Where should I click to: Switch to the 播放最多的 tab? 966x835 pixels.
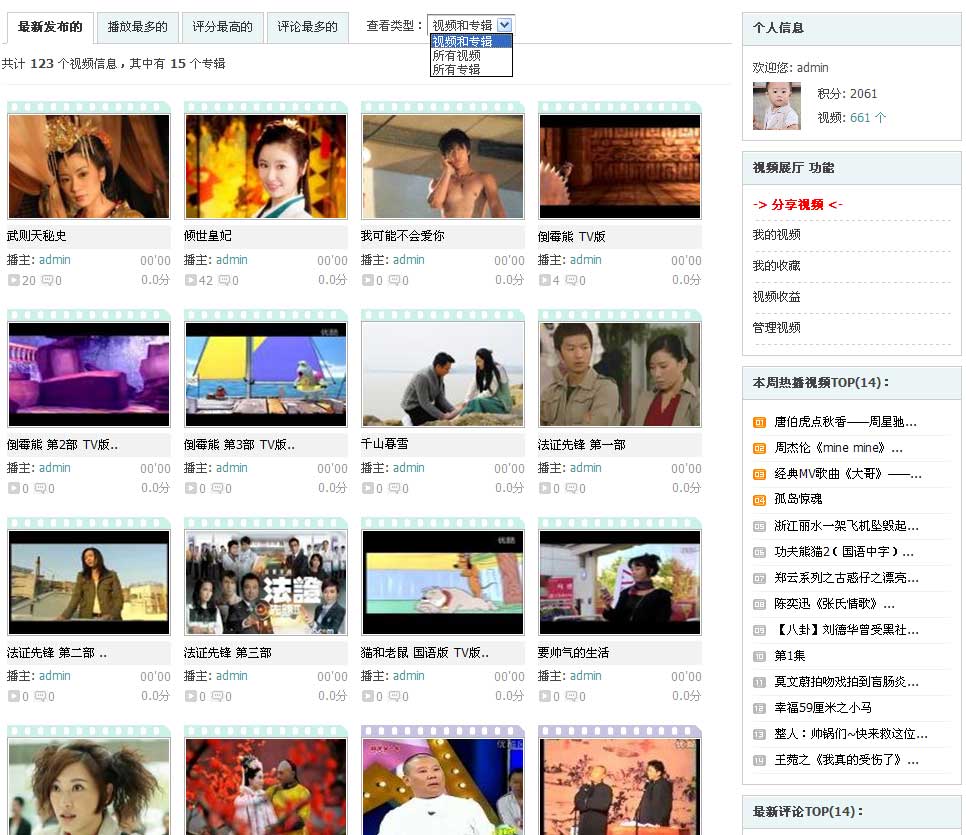point(137,27)
